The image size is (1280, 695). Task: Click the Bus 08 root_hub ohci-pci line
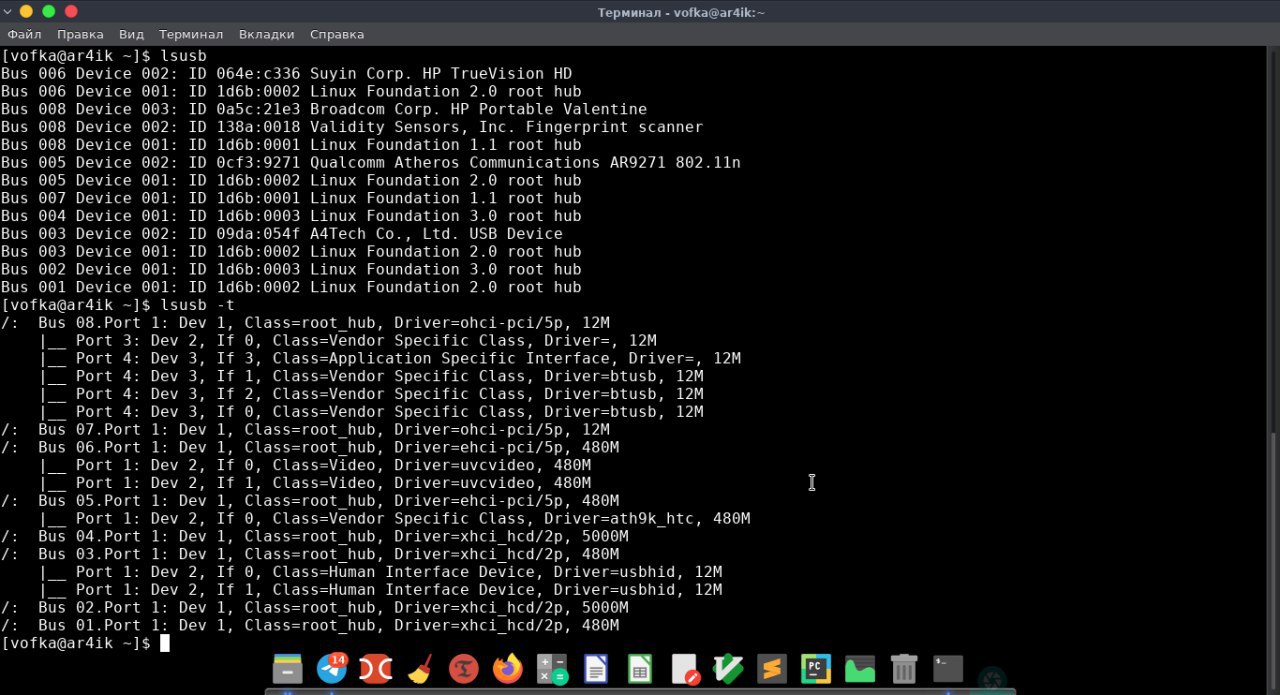point(305,323)
